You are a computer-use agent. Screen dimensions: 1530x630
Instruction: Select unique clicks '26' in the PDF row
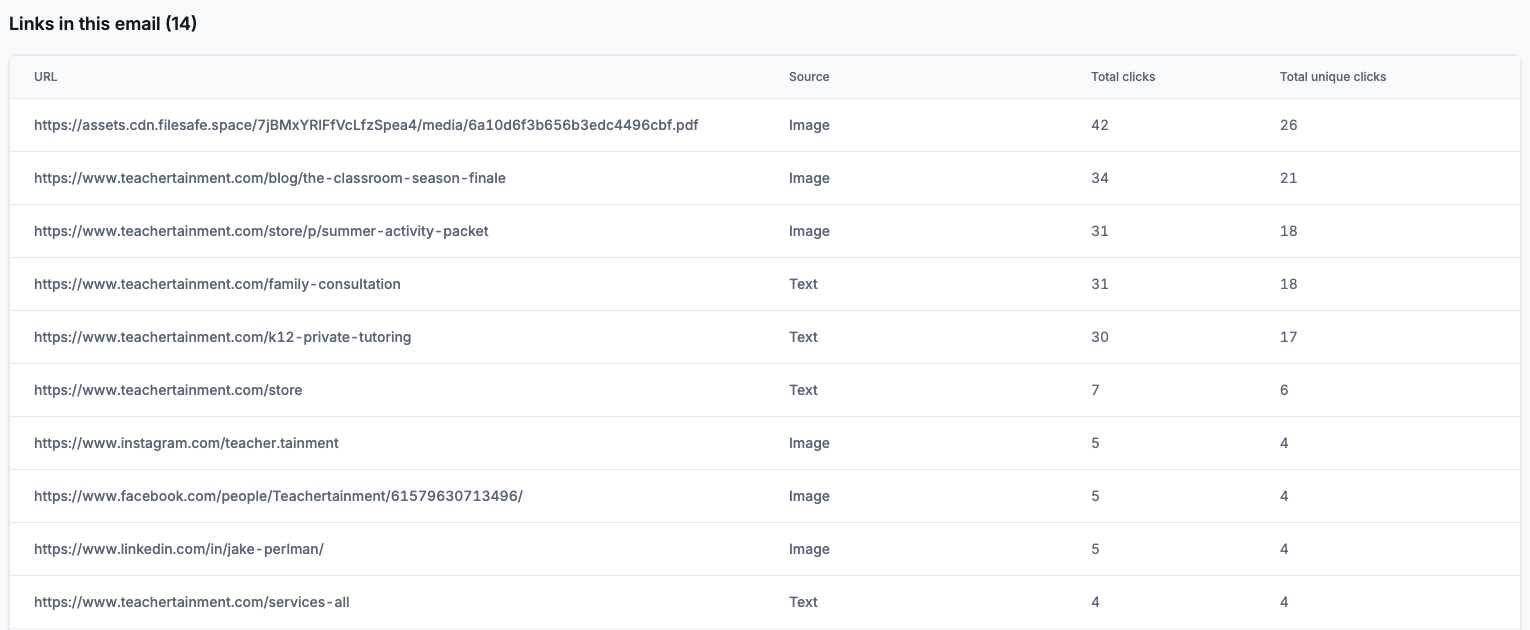point(1289,125)
